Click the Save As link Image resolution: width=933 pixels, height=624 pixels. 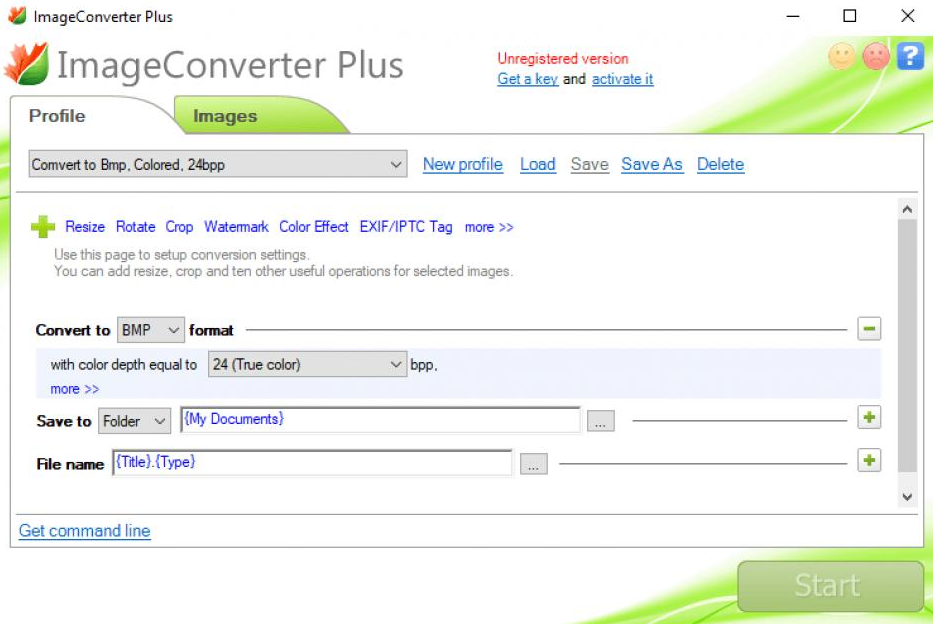(x=652, y=164)
